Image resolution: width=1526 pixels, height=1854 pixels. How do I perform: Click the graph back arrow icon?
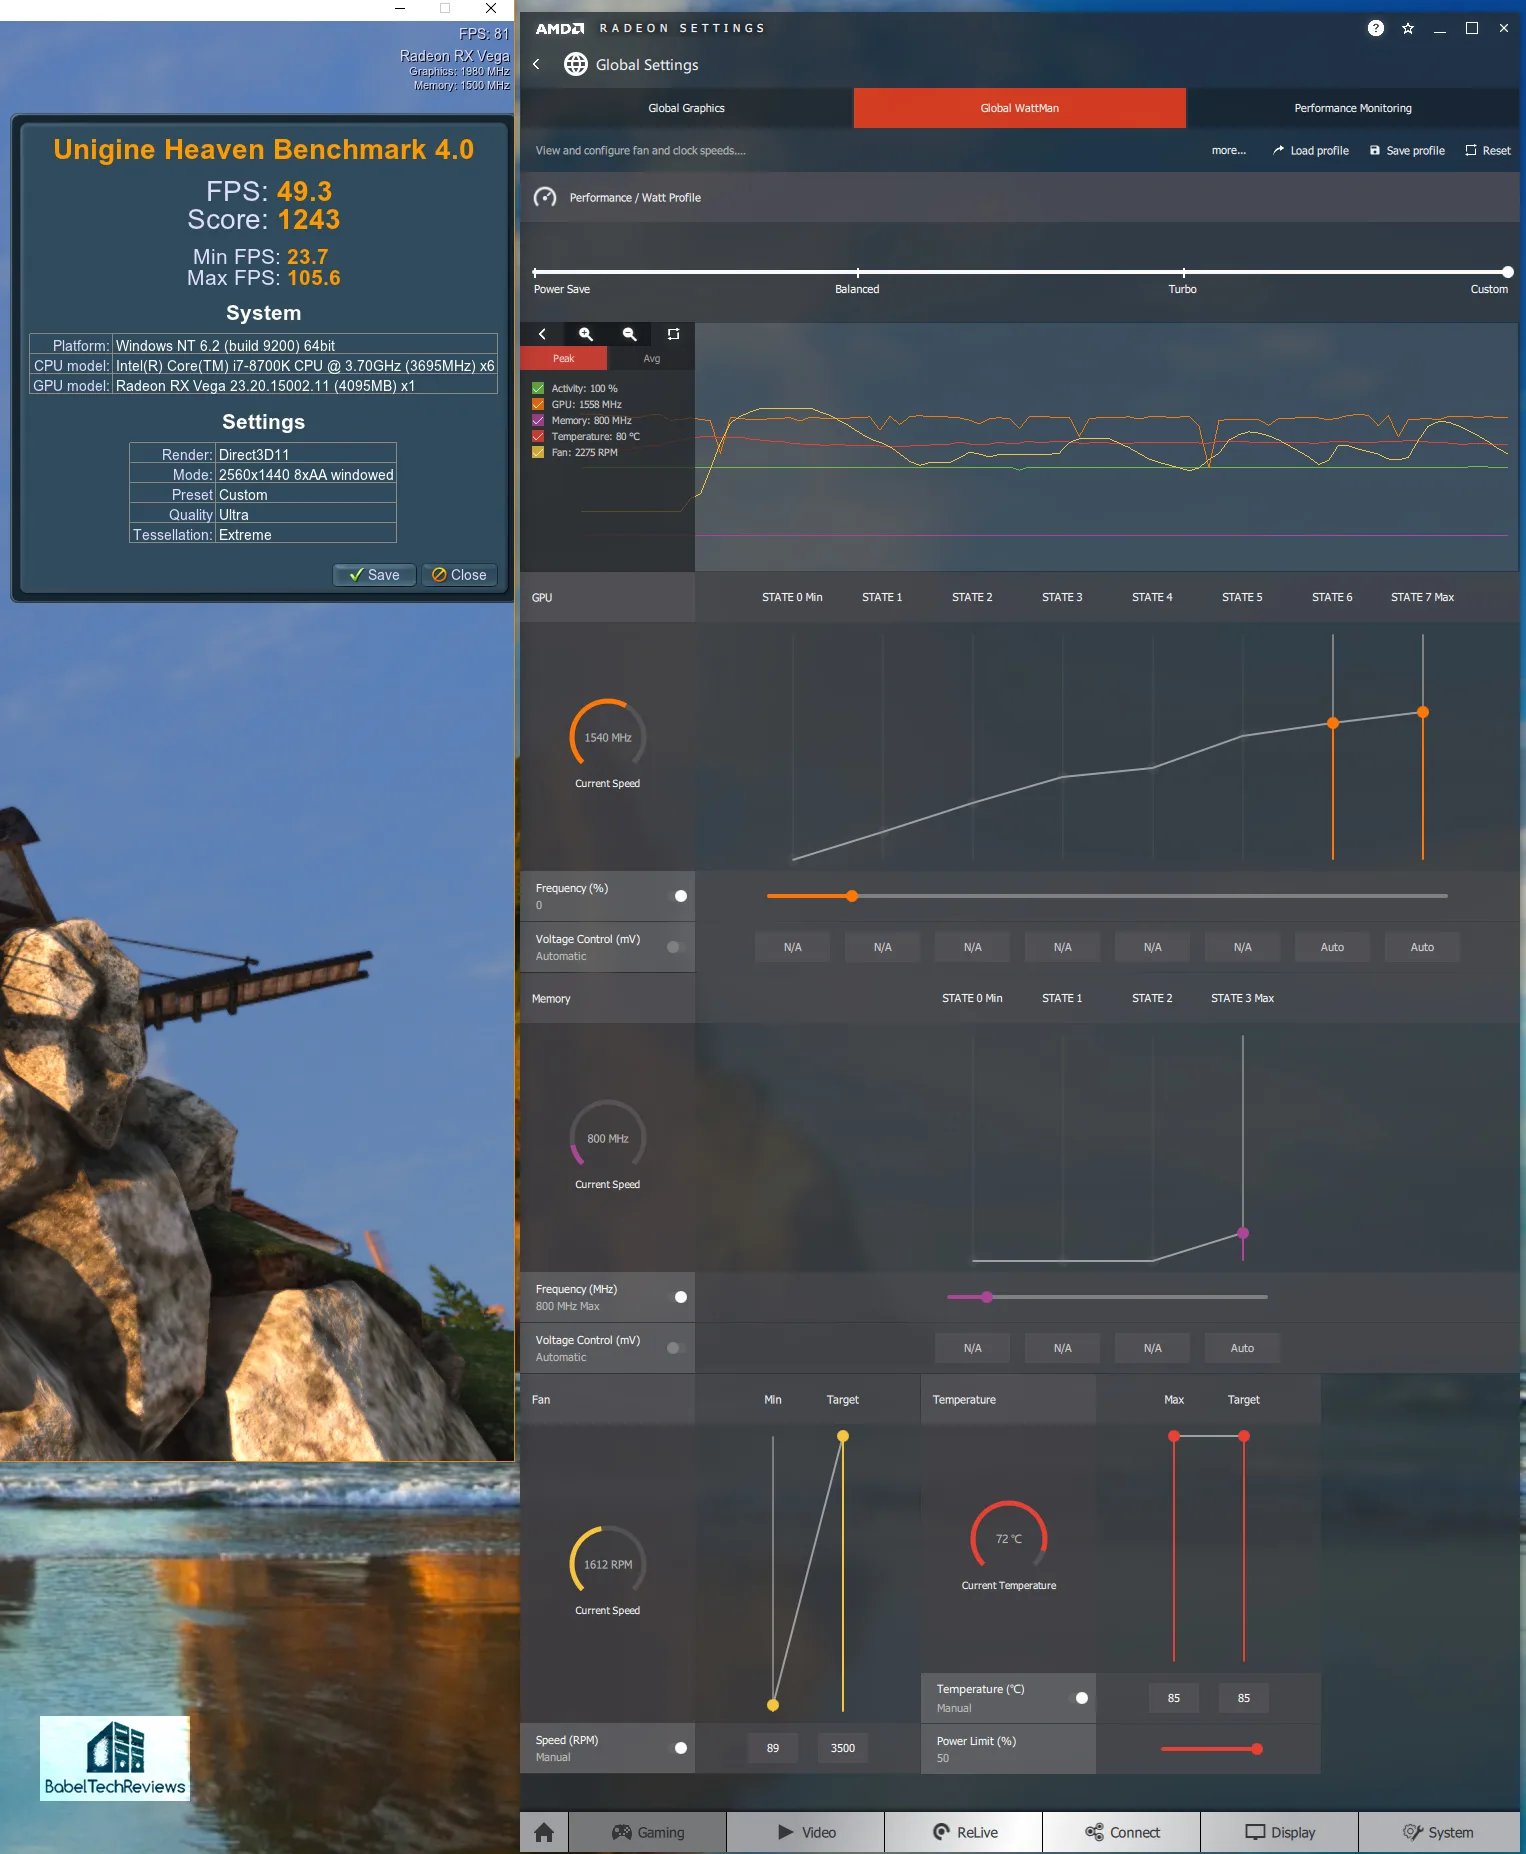pos(542,334)
